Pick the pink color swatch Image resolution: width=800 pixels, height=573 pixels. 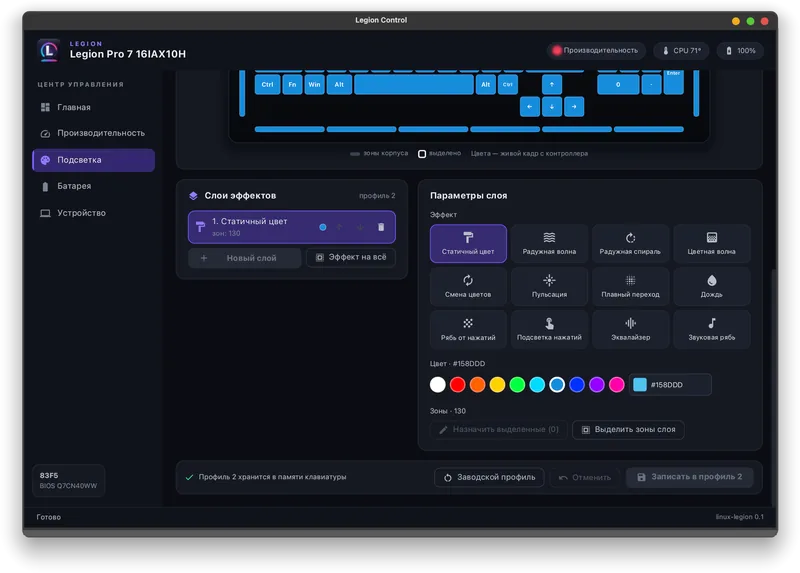[617, 385]
